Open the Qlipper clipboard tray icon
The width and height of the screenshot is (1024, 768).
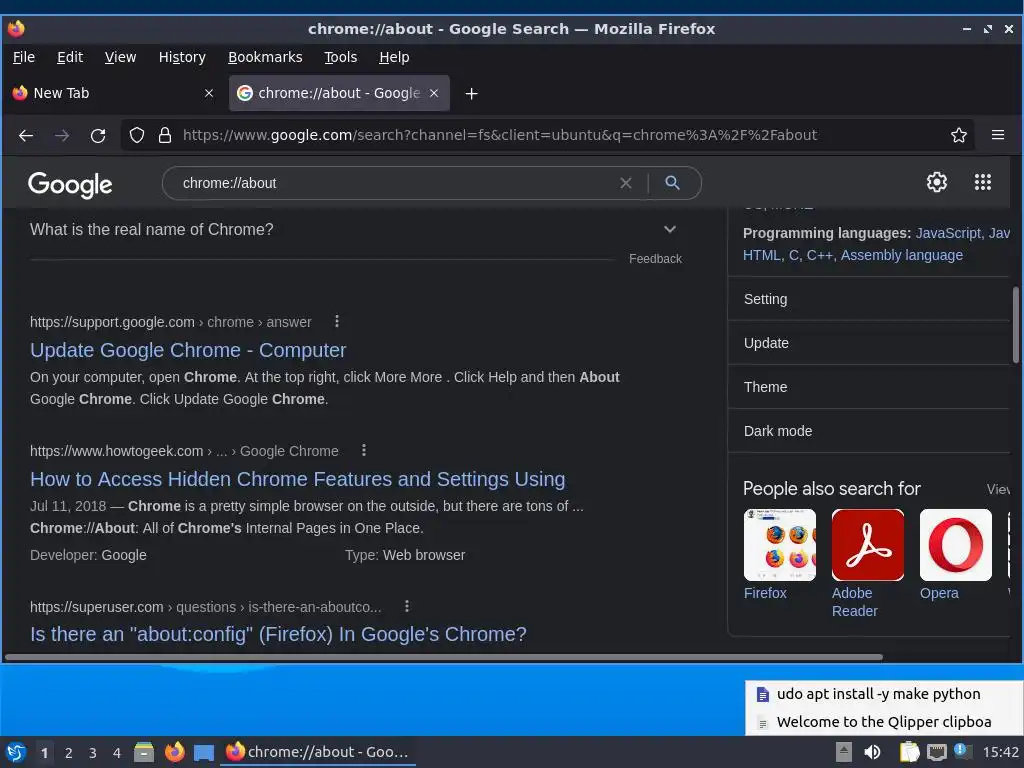[909, 752]
